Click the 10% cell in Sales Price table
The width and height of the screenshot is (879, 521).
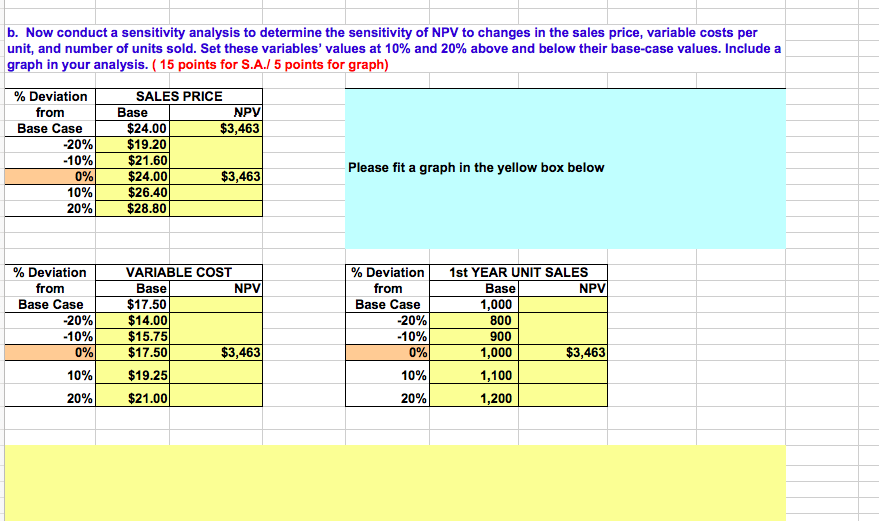[x=50, y=192]
